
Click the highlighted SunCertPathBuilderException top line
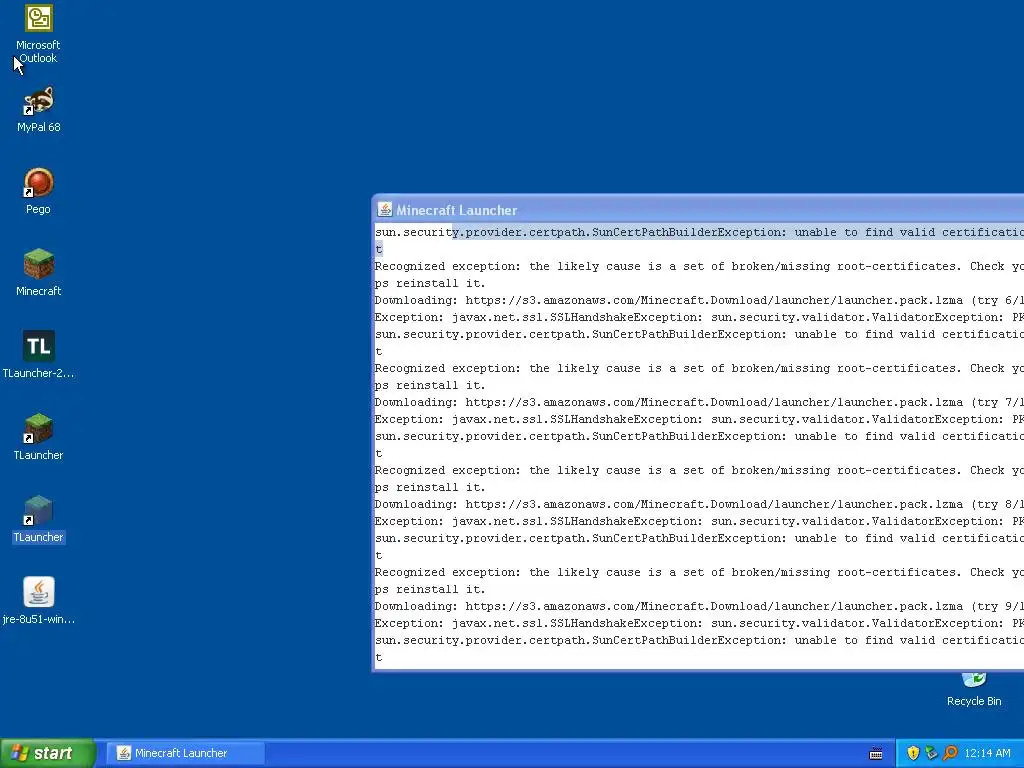[x=699, y=232]
